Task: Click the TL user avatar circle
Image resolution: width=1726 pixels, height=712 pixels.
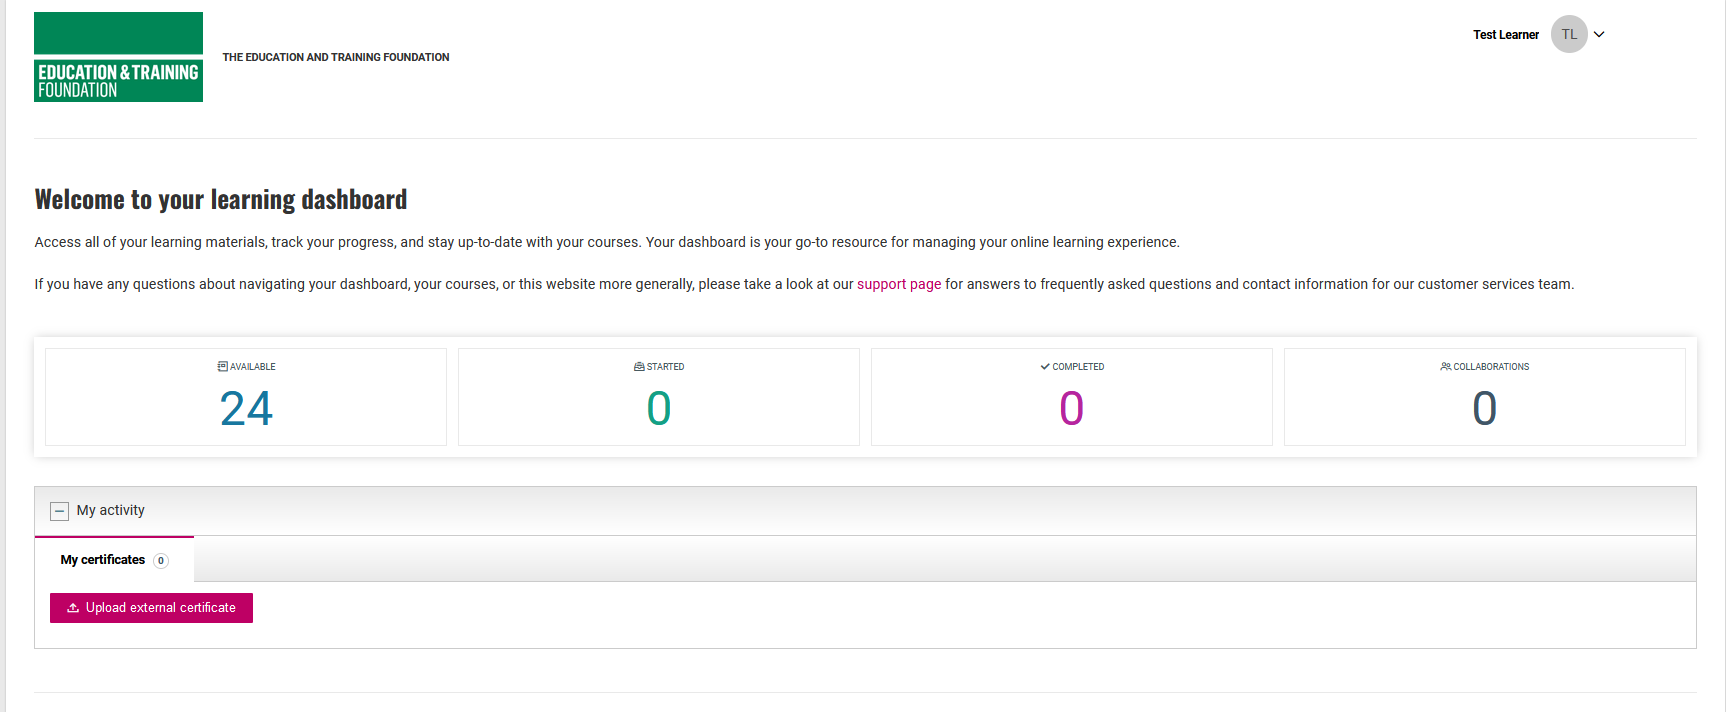Action: click(x=1568, y=34)
